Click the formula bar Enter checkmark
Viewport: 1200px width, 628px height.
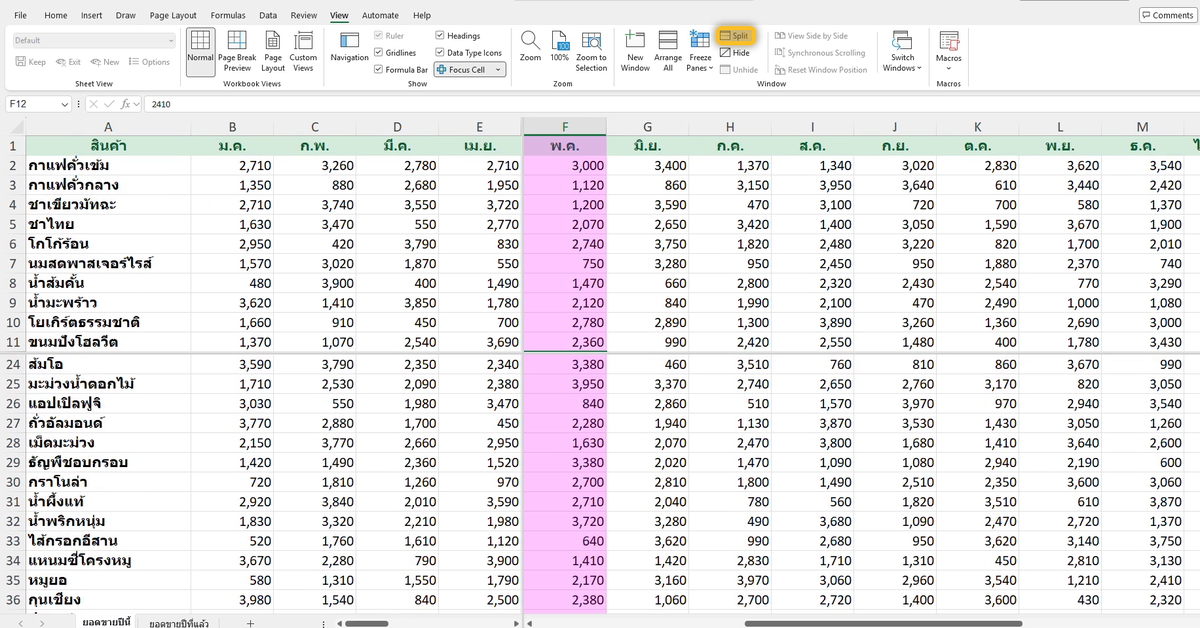pos(110,104)
